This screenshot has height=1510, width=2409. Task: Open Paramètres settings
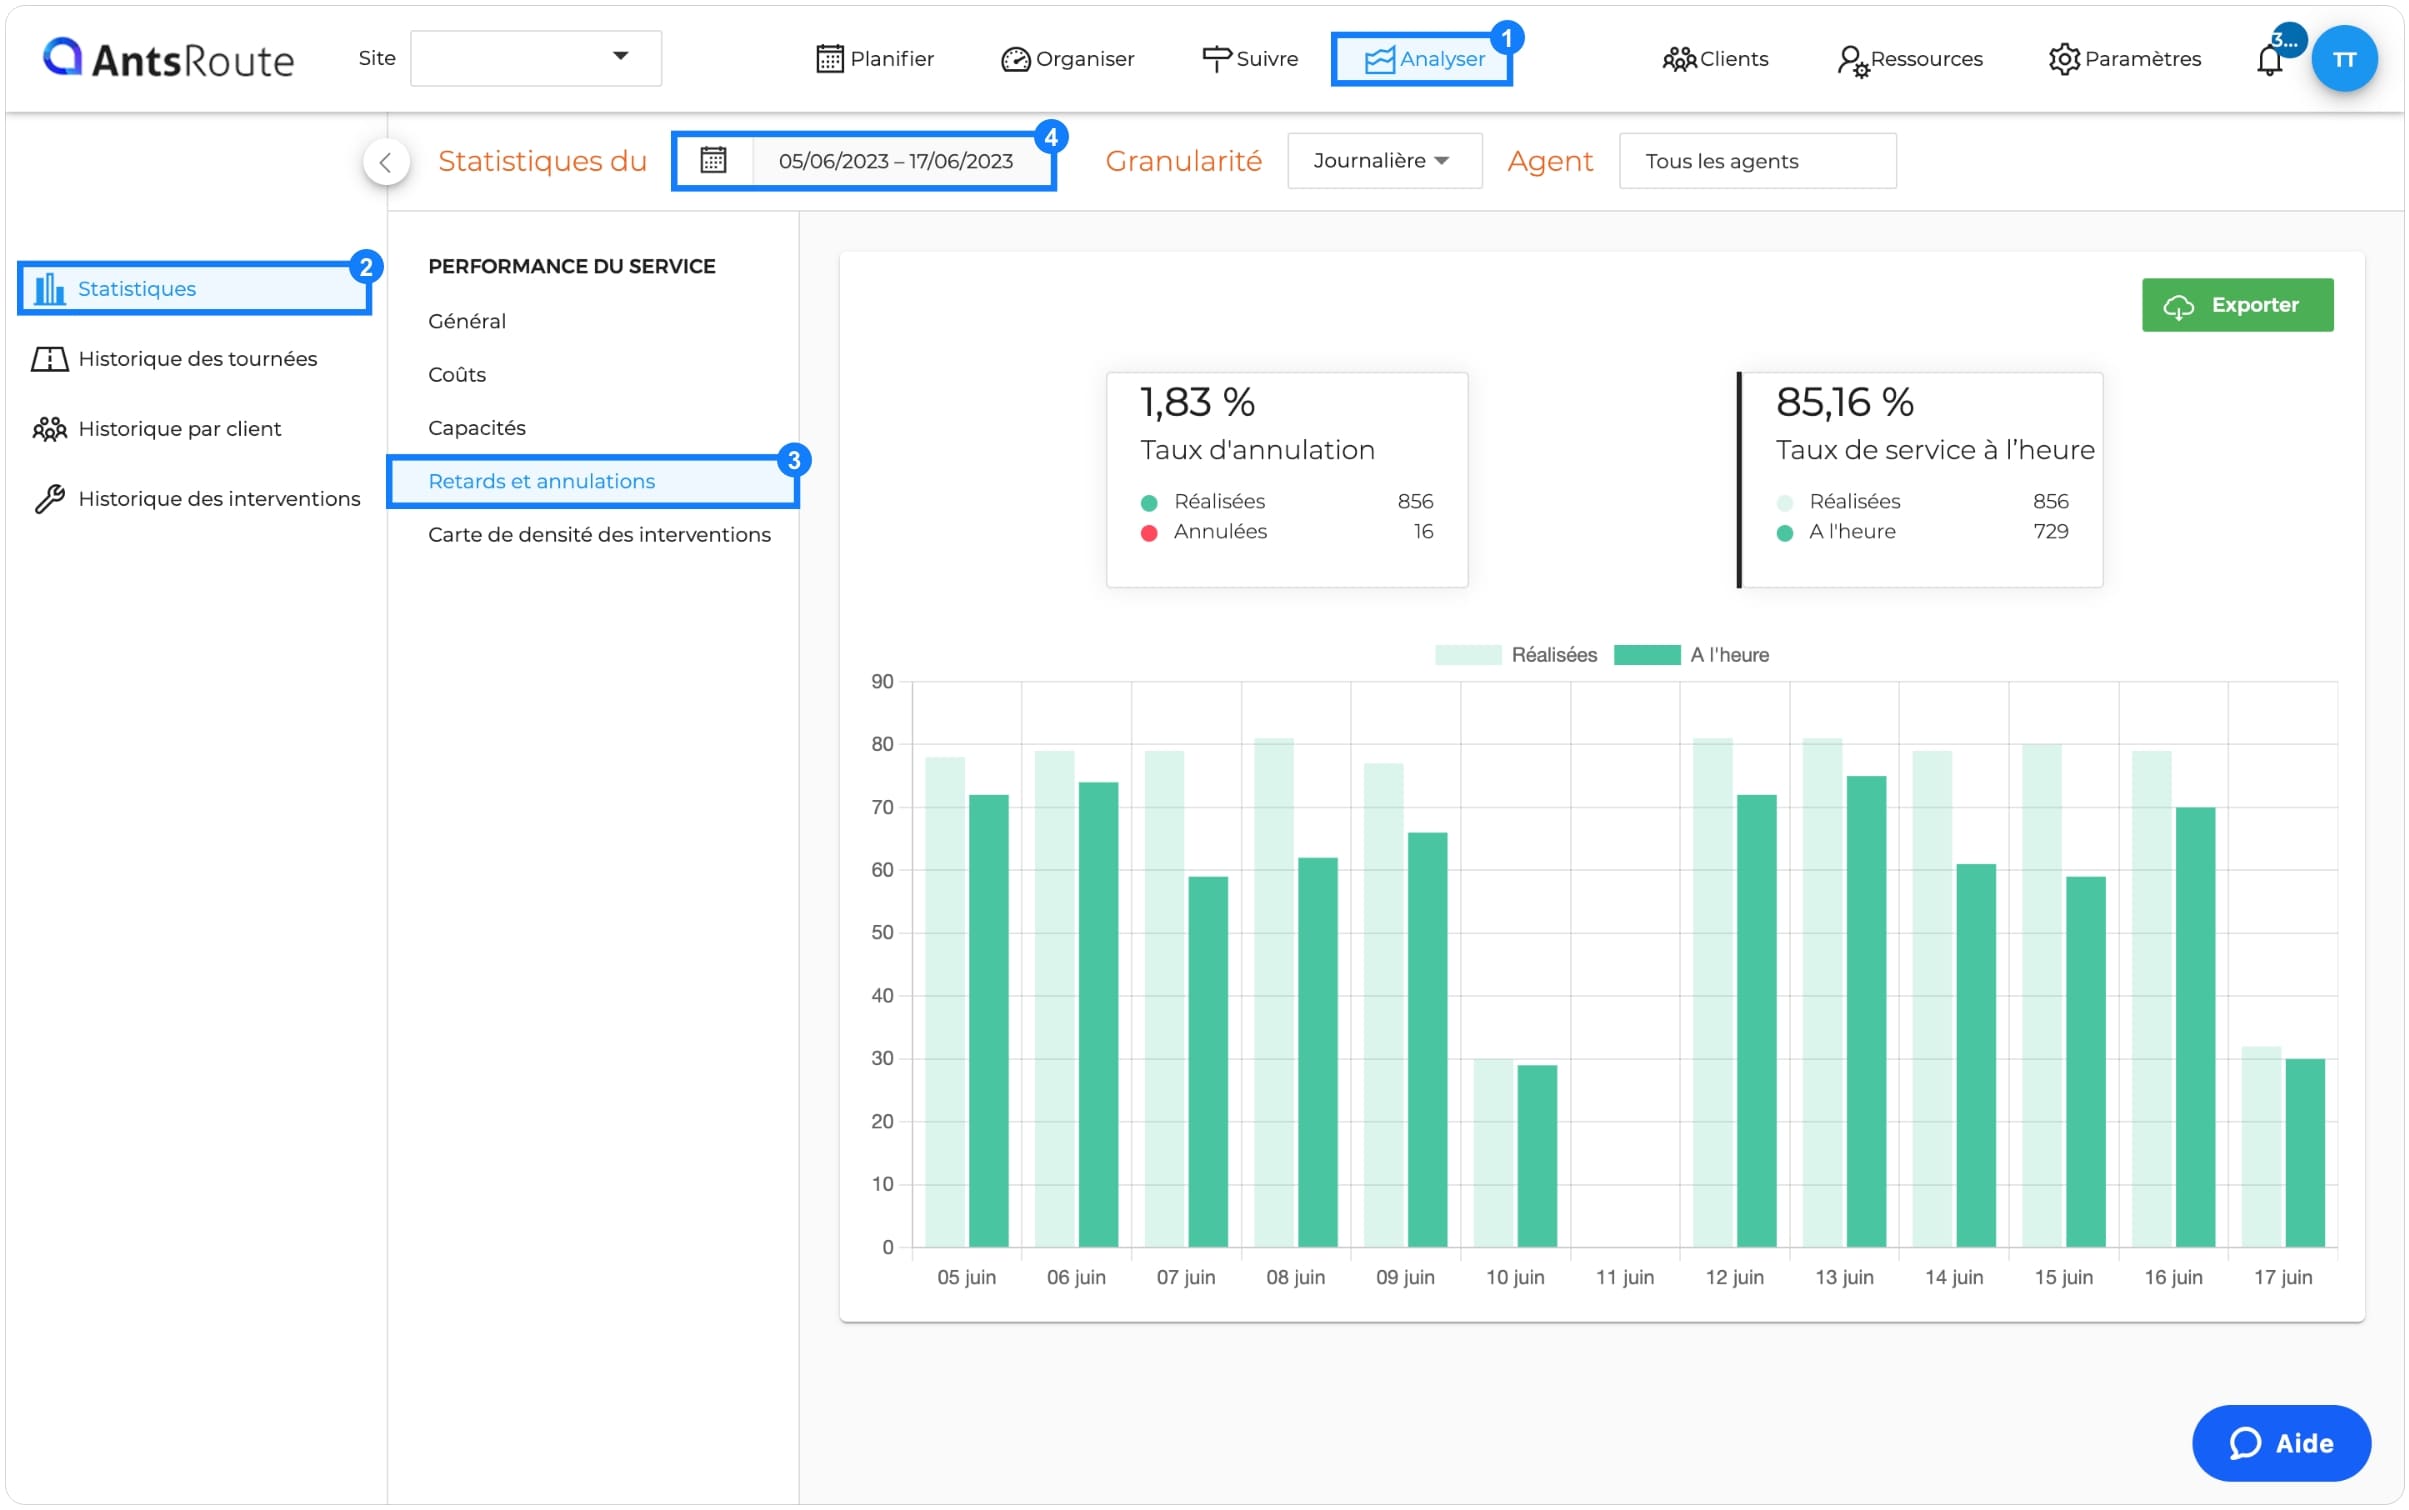click(x=2124, y=59)
